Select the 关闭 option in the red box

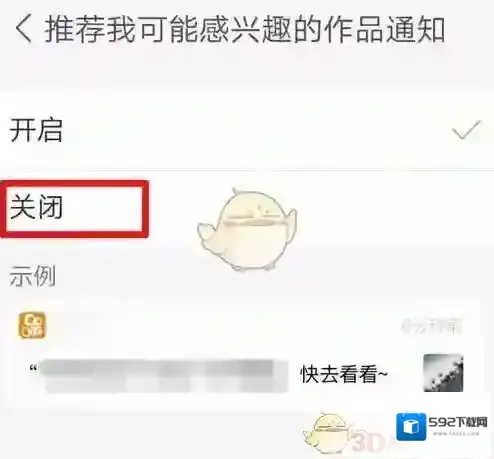[x=37, y=207]
